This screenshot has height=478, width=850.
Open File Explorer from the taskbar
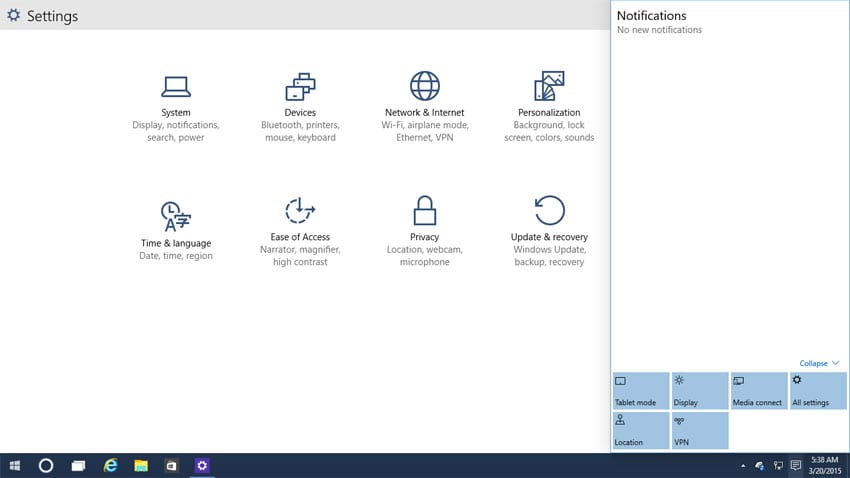coord(141,466)
